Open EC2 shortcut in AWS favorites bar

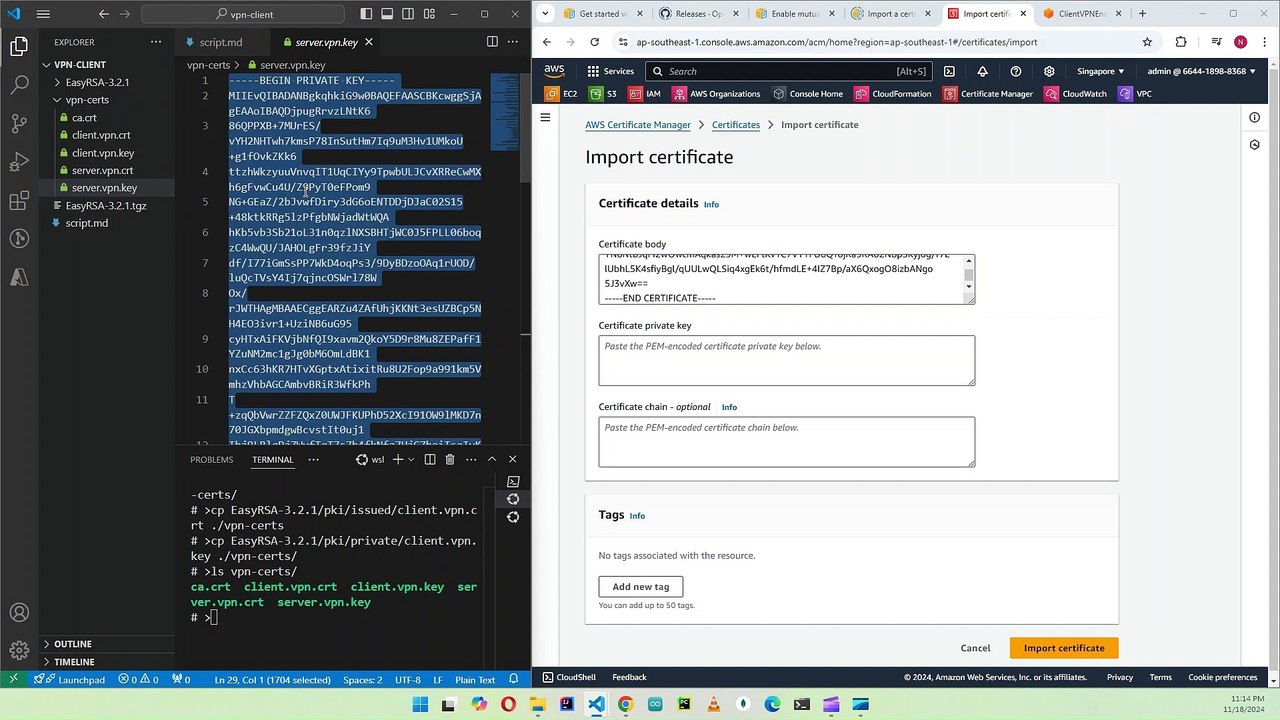561,94
